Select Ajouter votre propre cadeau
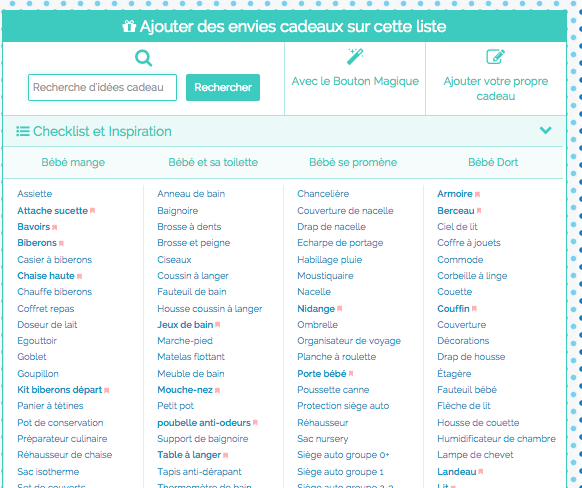 tap(496, 89)
